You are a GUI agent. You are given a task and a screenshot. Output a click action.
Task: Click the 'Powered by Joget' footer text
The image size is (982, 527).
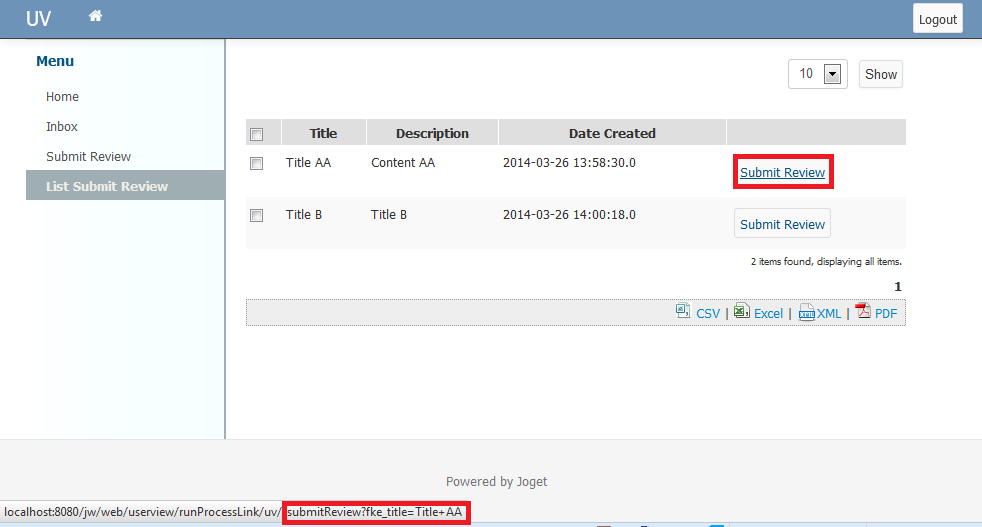pyautogui.click(x=496, y=481)
